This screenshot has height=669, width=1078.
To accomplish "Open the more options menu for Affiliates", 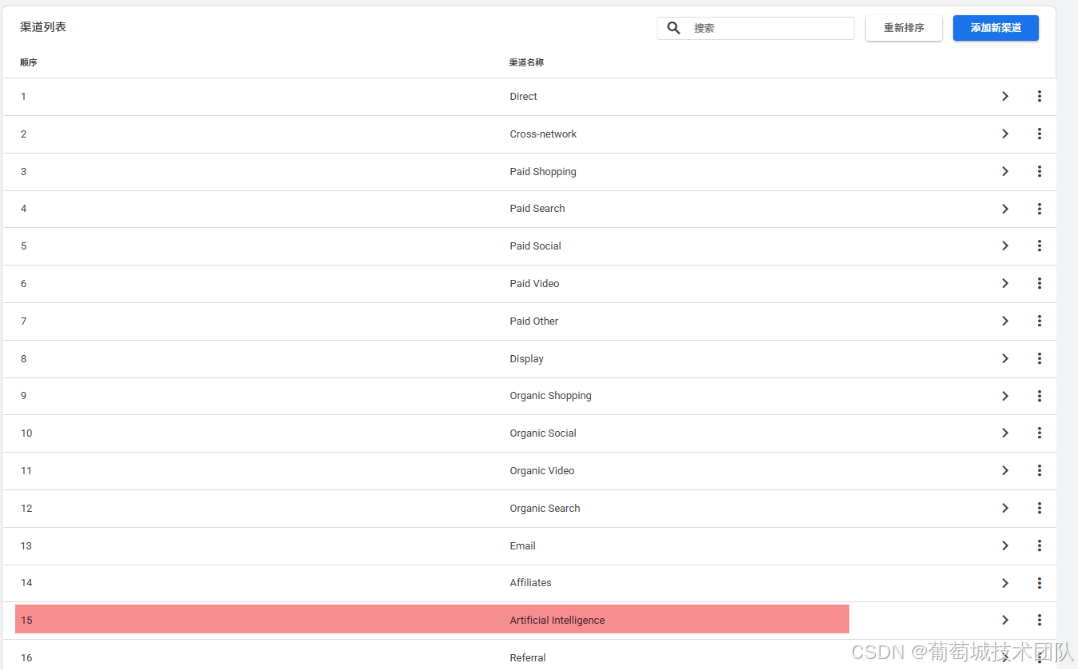I will [1039, 582].
